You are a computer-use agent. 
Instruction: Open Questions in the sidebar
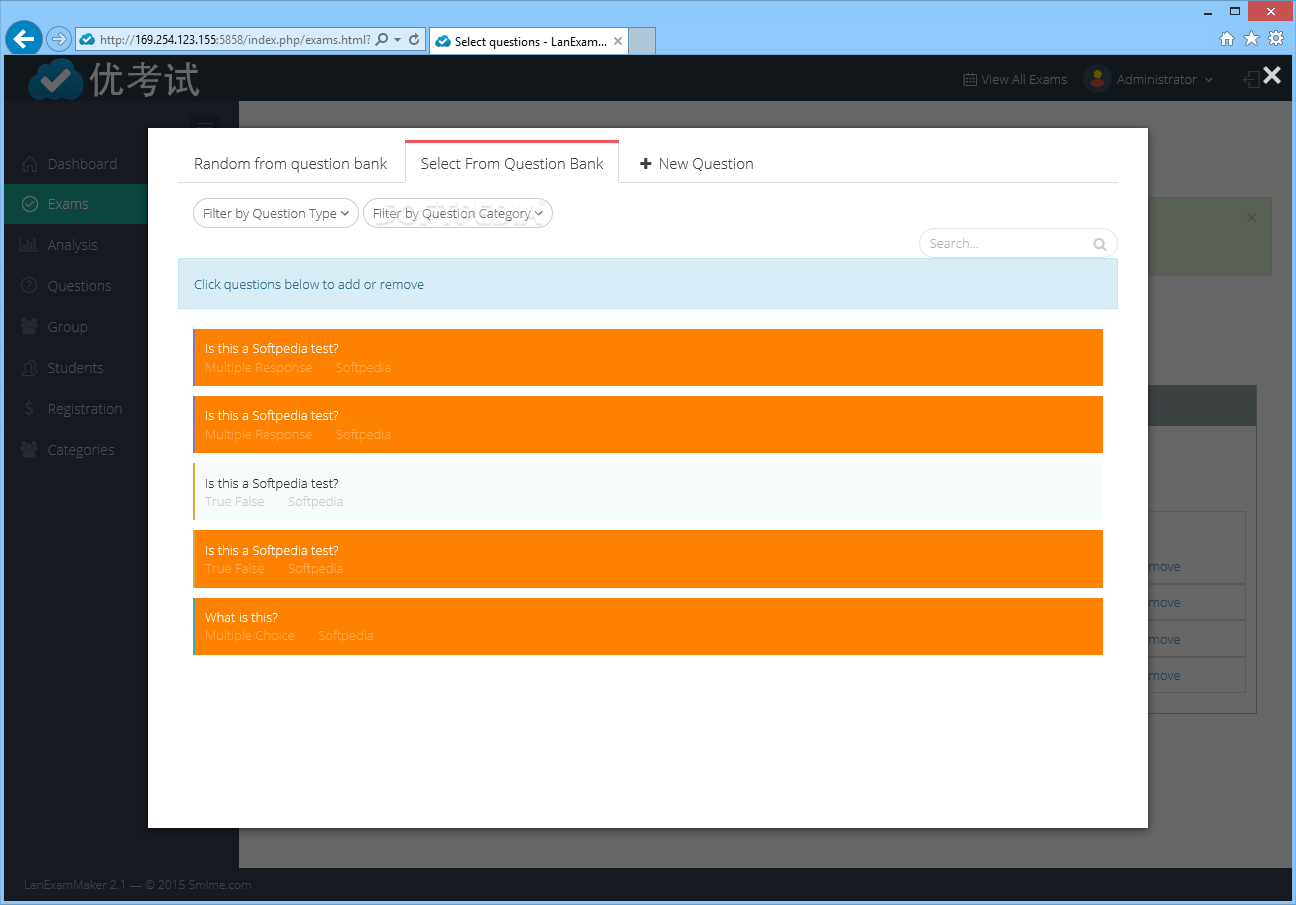coord(79,286)
